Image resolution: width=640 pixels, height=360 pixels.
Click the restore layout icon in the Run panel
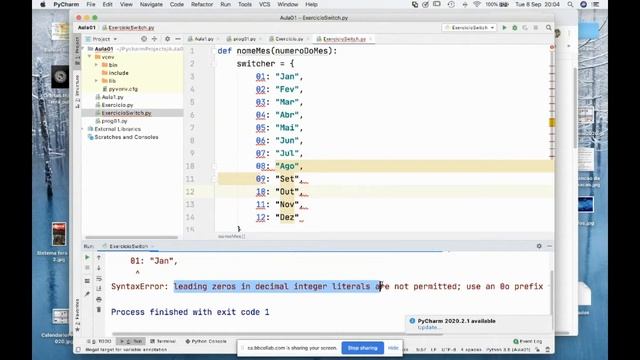tap(87, 281)
